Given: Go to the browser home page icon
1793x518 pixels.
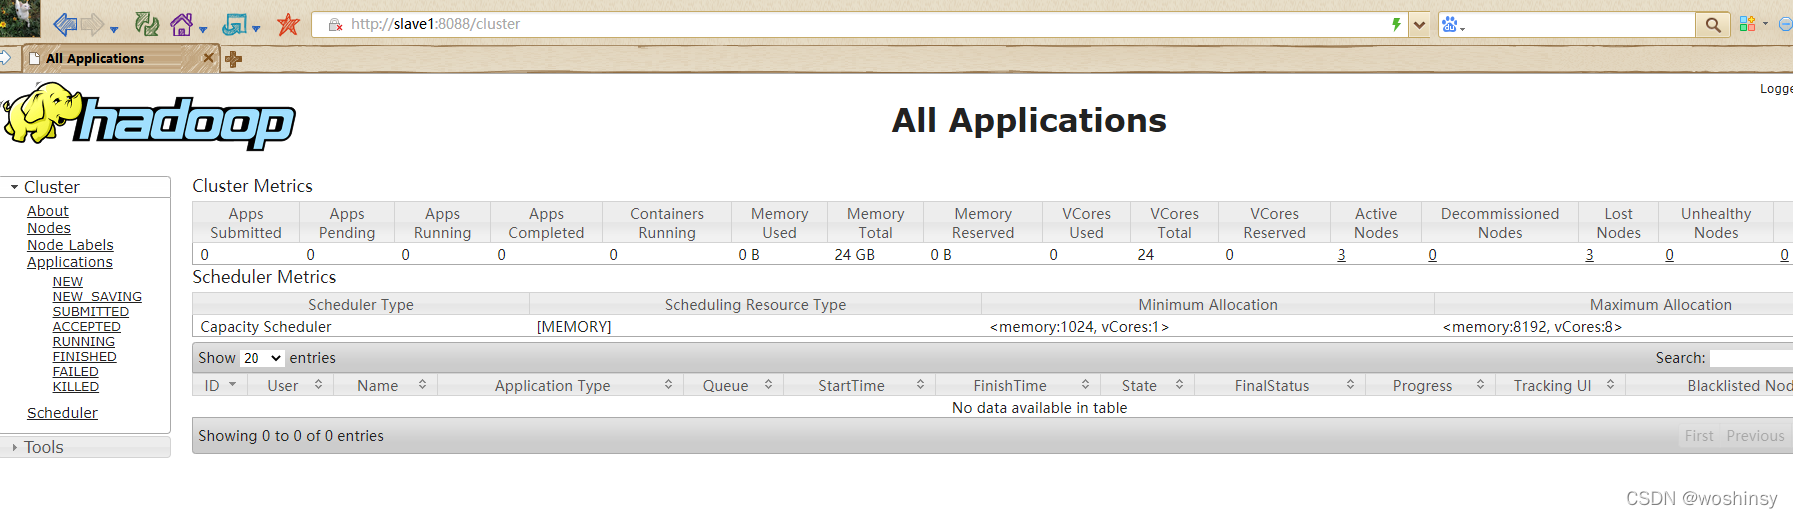Looking at the screenshot, I should (182, 24).
